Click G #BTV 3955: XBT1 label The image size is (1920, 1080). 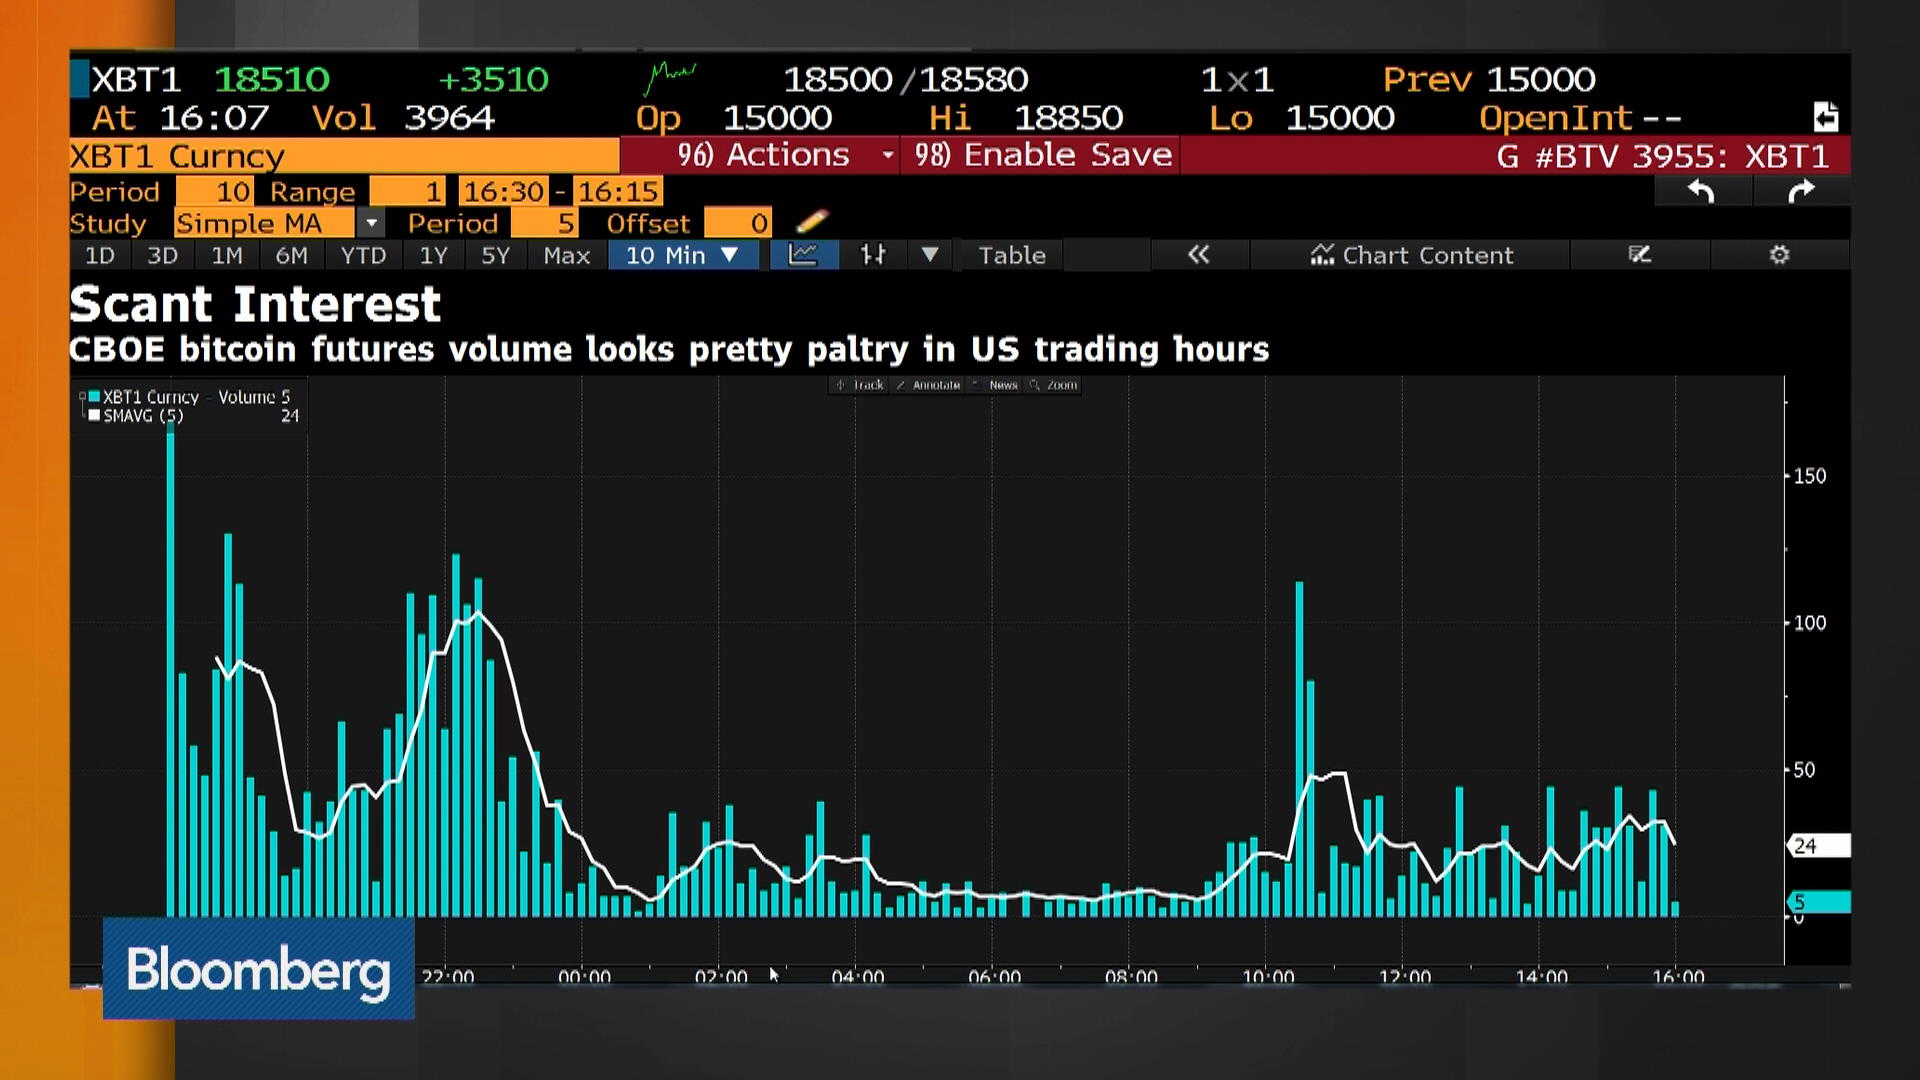point(1662,156)
